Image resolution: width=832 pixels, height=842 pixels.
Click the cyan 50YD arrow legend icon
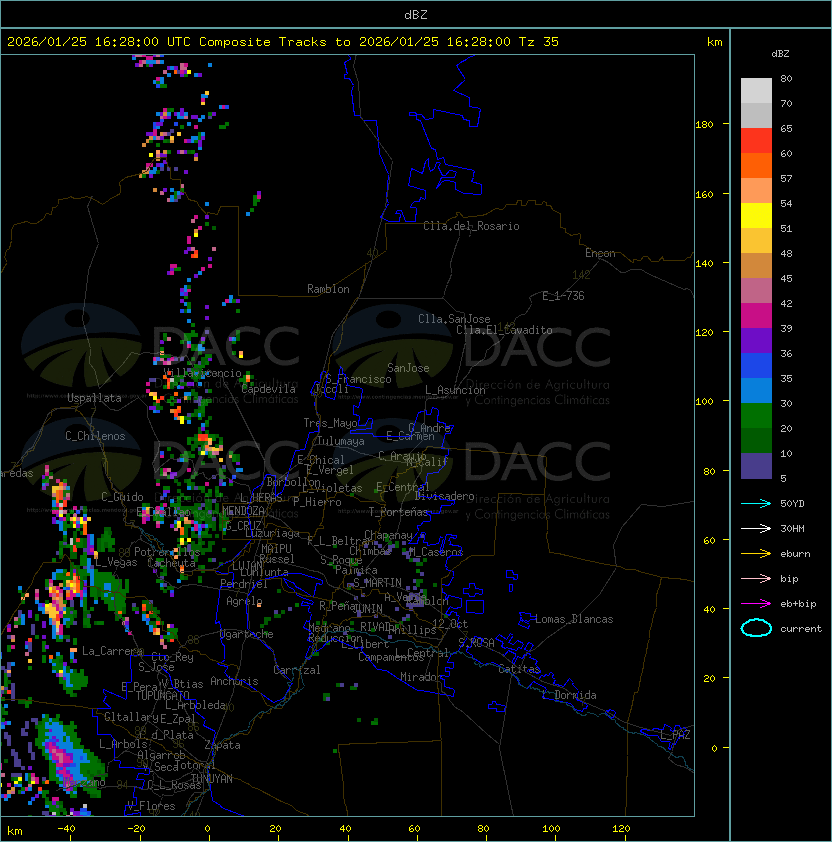tap(756, 503)
